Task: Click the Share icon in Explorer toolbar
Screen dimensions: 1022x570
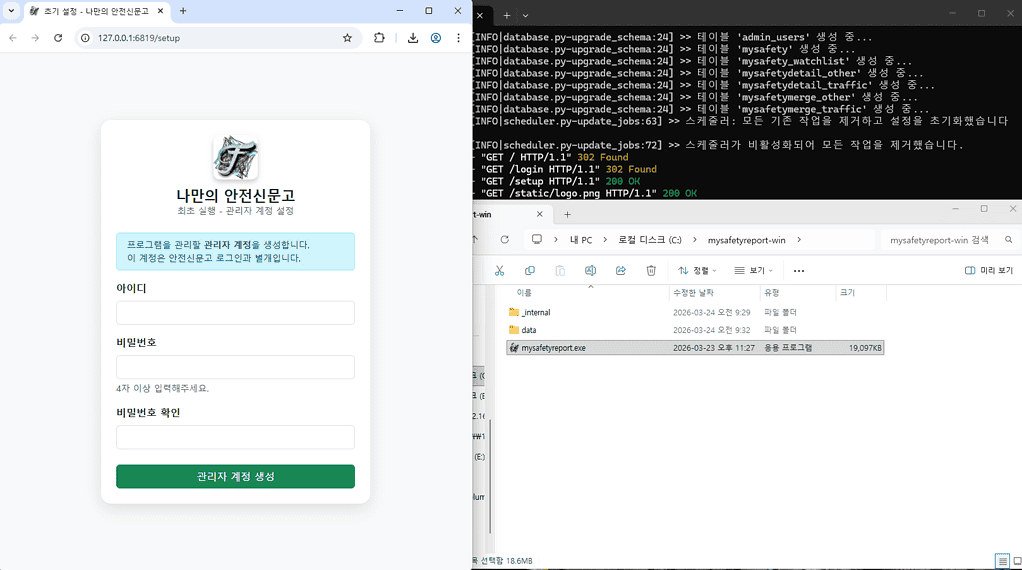Action: 621,271
